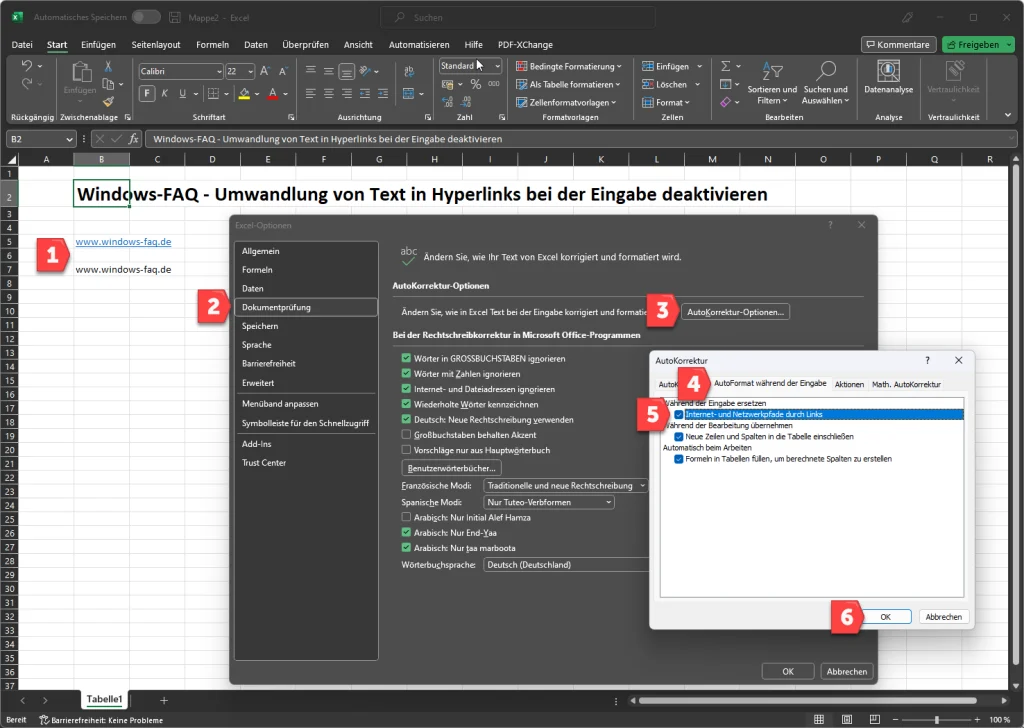Switch to normal view icon

tap(819, 720)
